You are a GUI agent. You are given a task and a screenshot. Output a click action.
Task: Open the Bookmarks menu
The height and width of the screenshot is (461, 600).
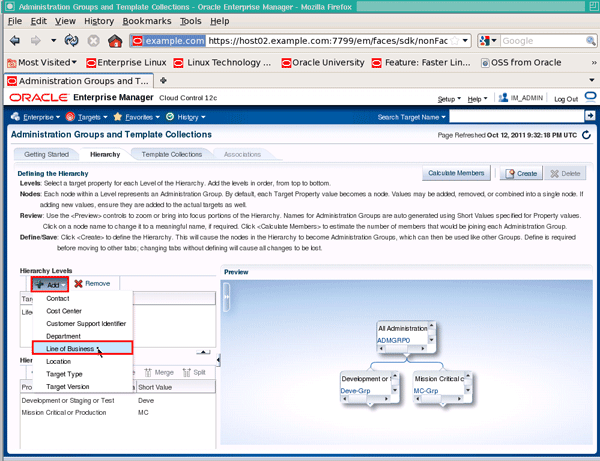147,21
